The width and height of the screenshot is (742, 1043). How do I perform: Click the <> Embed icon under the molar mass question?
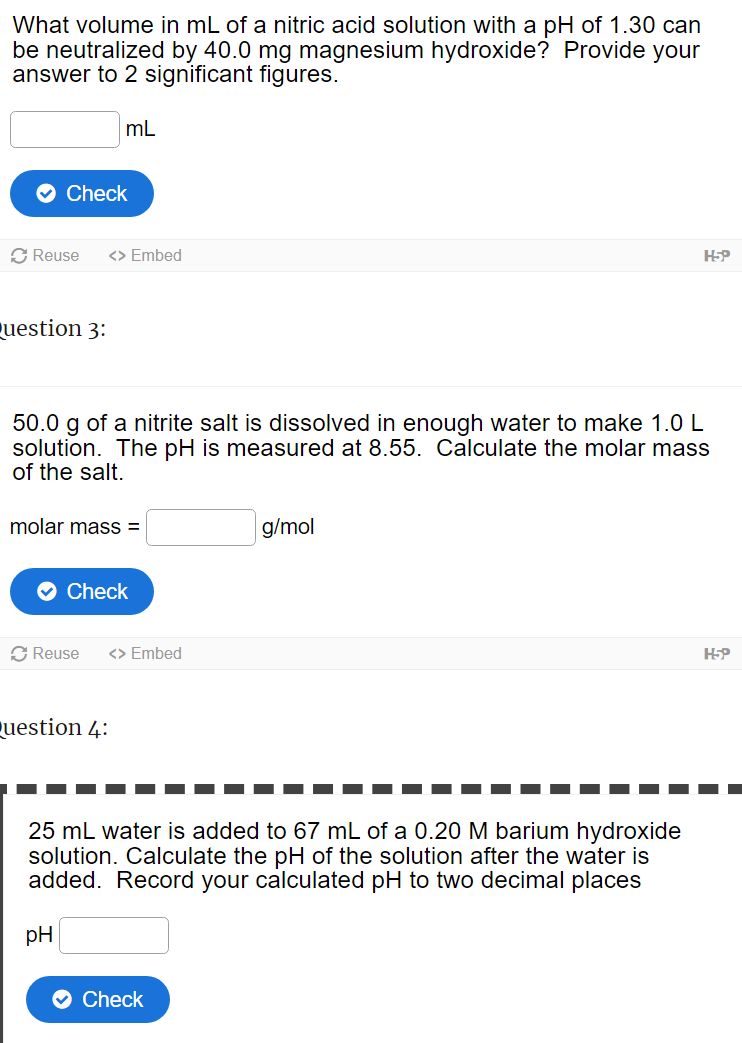point(117,653)
